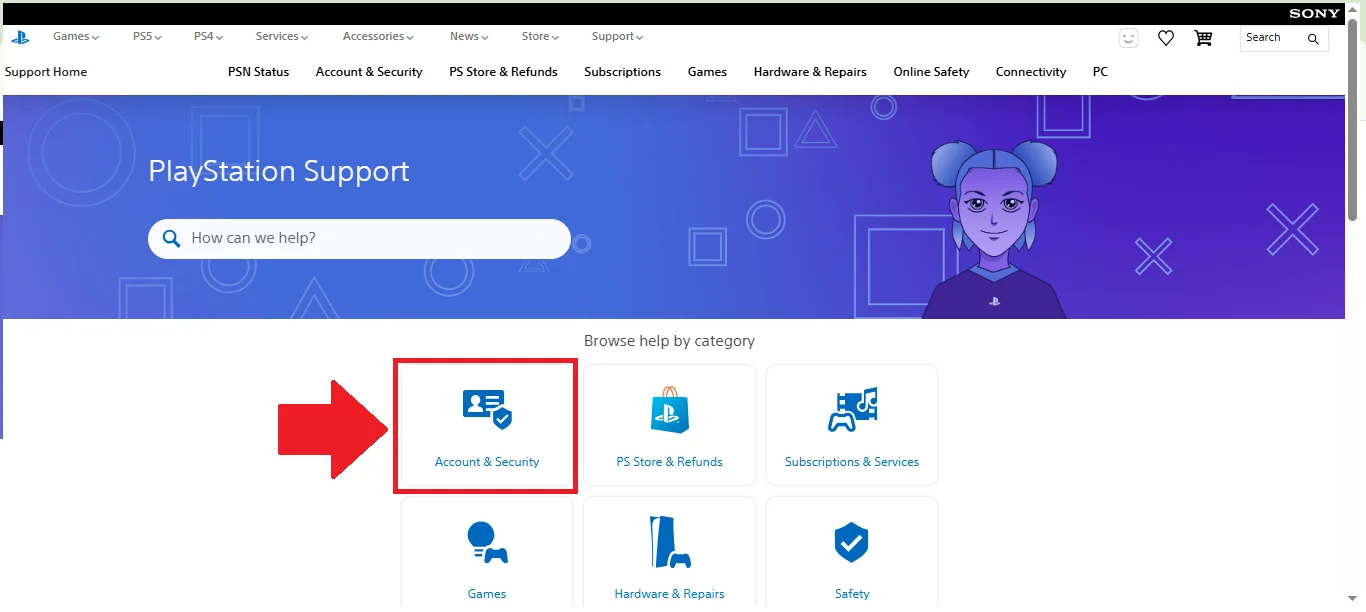The image size is (1366, 612).
Task: Open Subscriptions in the support nav
Action: 622,72
